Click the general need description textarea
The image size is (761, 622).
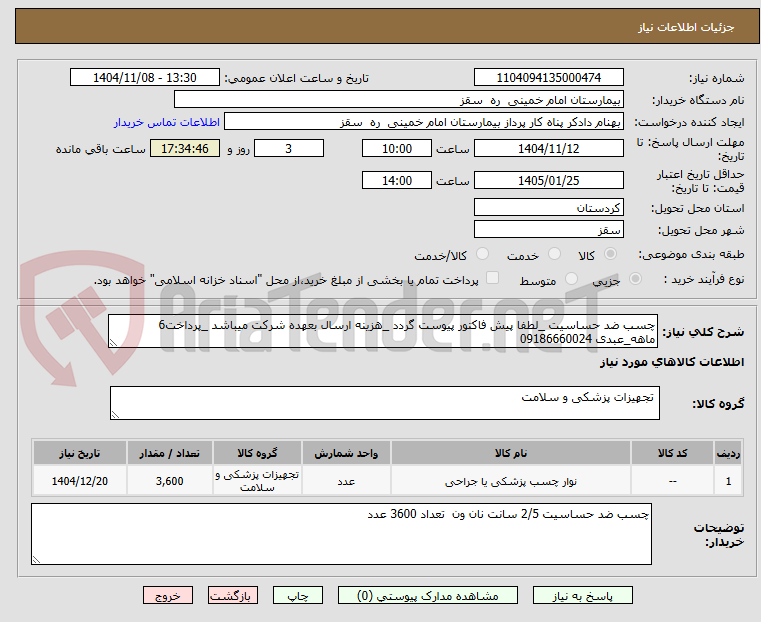383,331
